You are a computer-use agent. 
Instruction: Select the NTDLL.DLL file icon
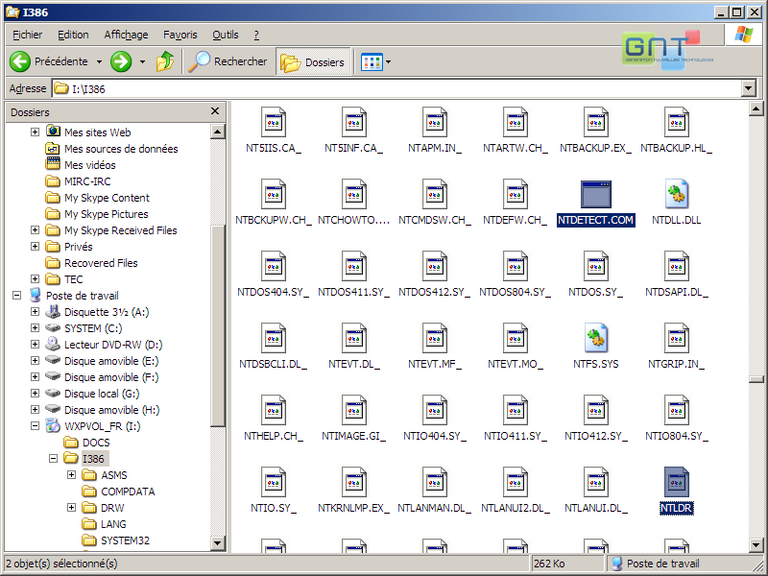pyautogui.click(x=676, y=194)
